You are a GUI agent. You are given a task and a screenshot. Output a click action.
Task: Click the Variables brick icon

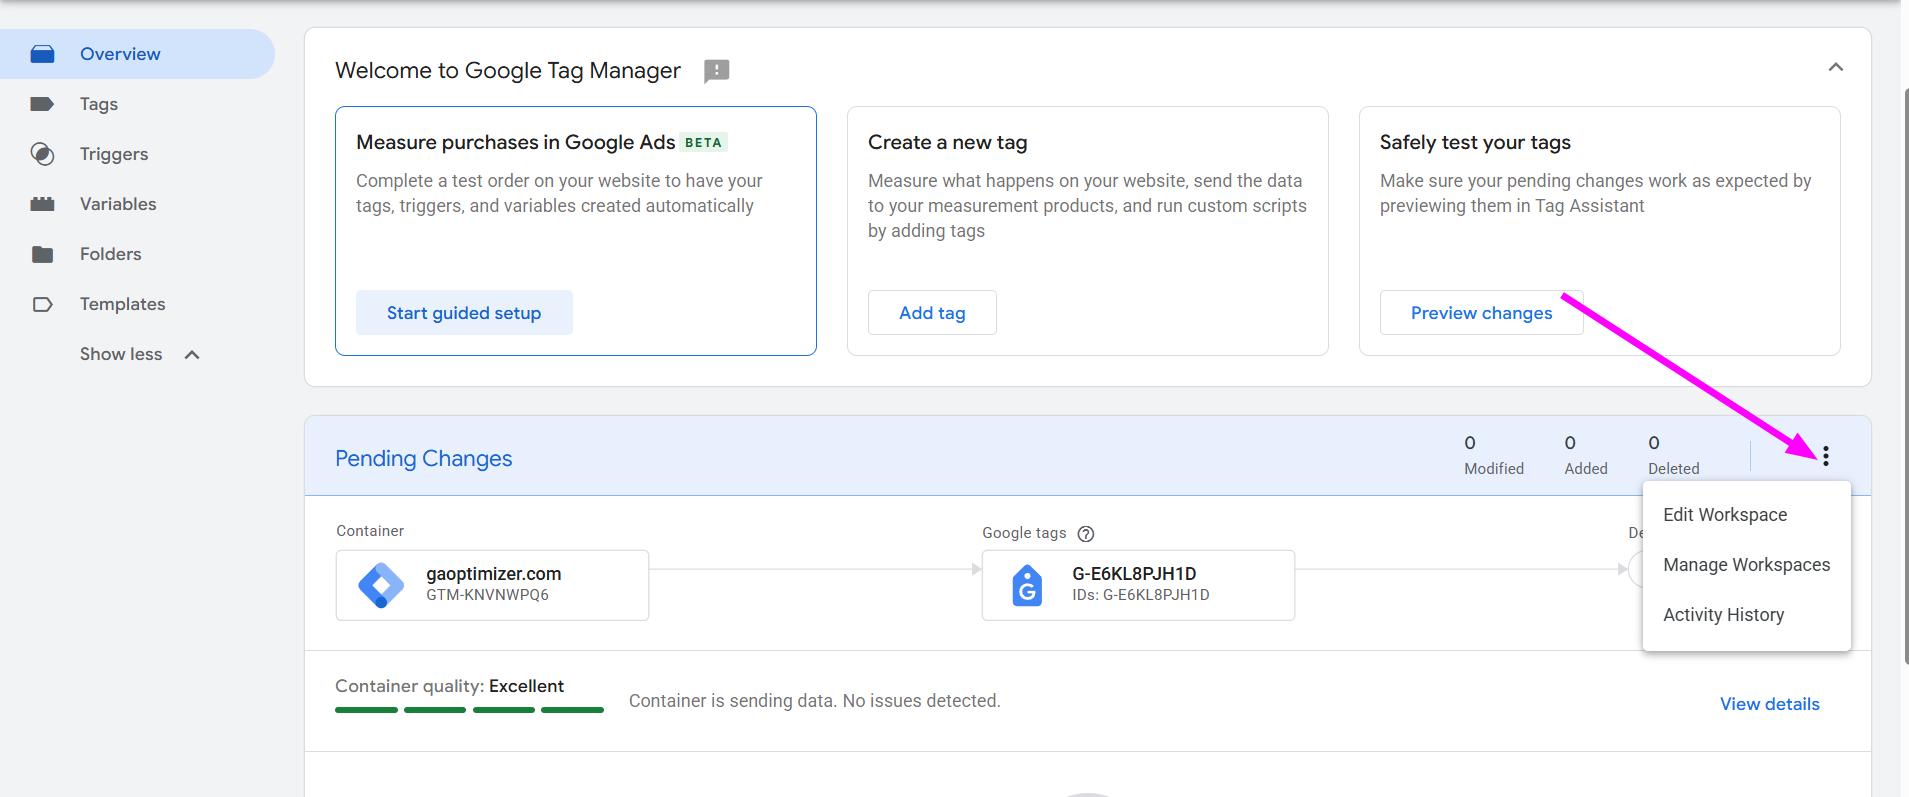[x=42, y=204]
